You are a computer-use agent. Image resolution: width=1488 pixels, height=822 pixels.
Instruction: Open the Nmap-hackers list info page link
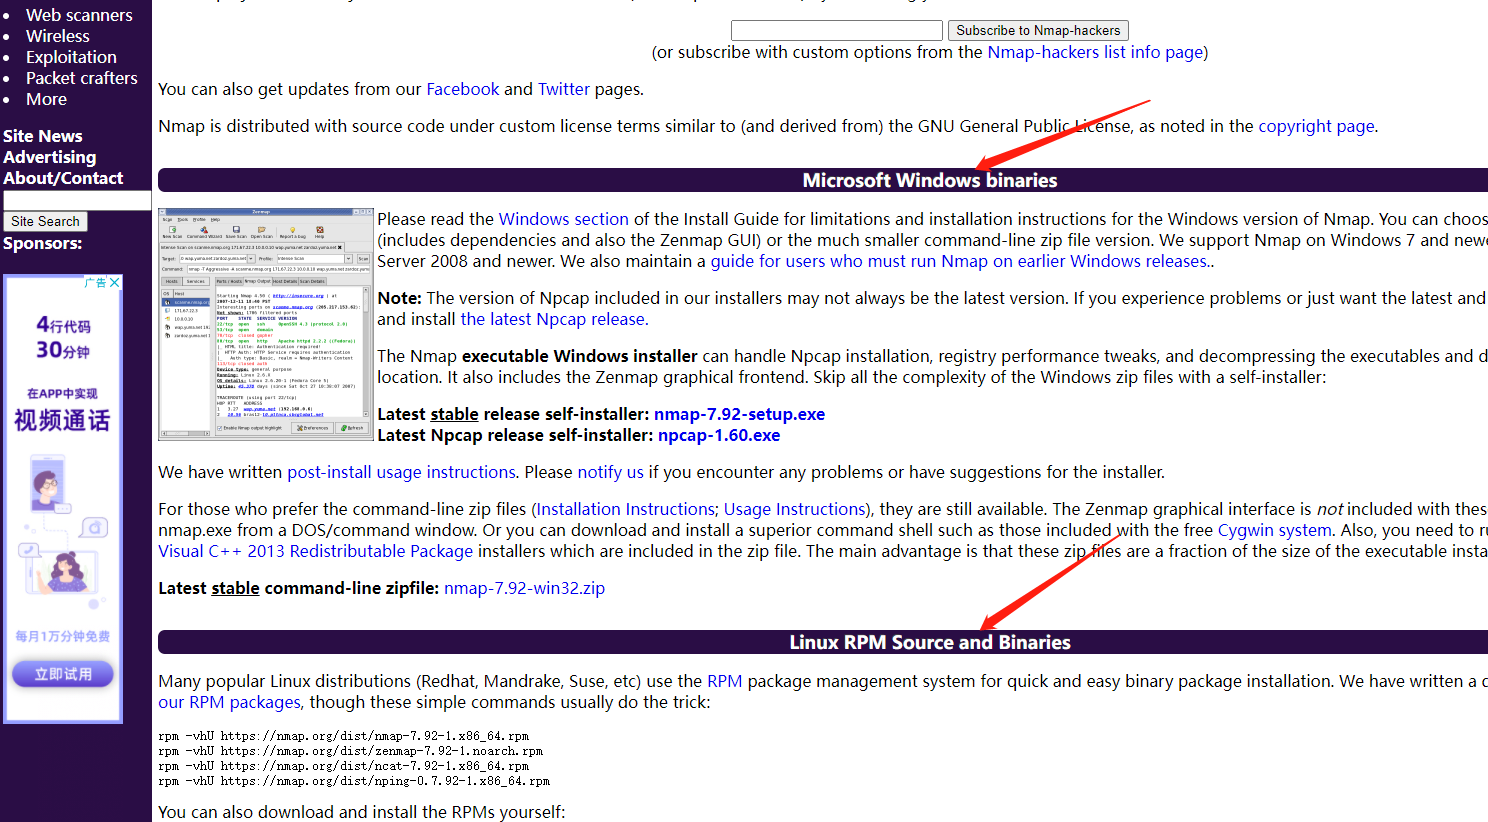click(1095, 52)
